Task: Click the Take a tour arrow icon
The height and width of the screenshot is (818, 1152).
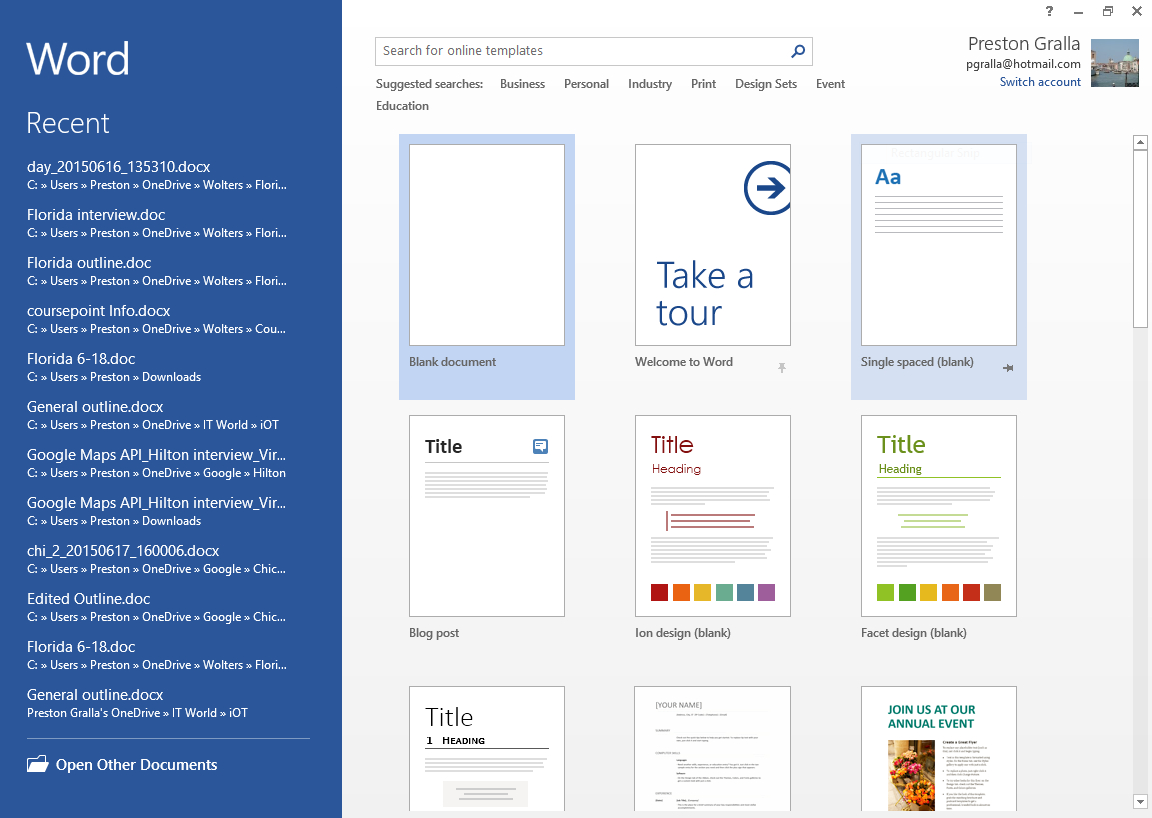Action: [x=768, y=188]
